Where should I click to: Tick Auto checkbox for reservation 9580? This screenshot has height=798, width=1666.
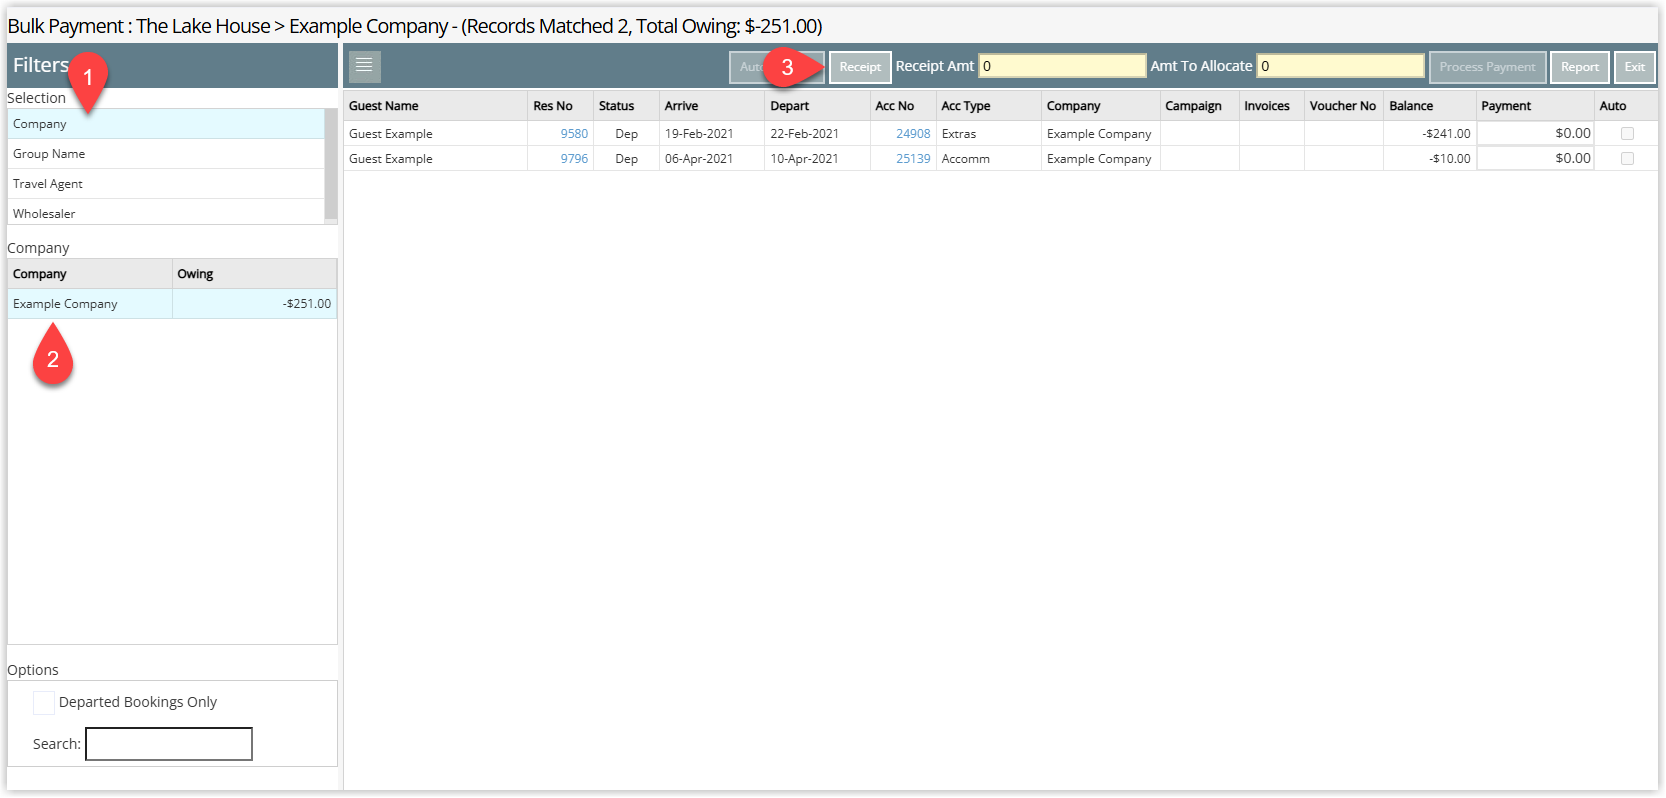(x=1627, y=134)
